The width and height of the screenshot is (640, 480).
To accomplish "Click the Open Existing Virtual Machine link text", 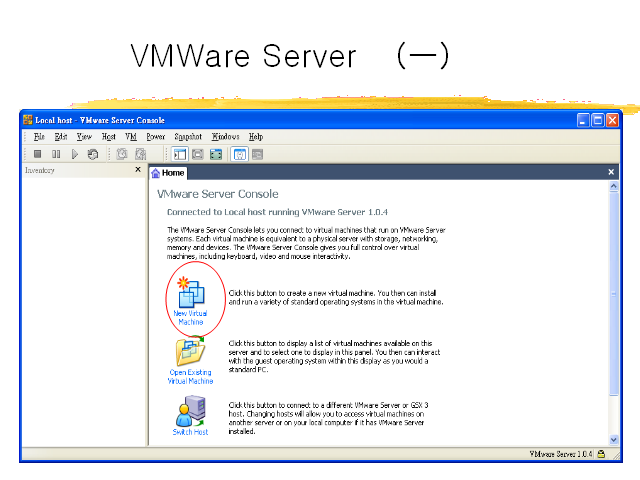I will point(191,377).
